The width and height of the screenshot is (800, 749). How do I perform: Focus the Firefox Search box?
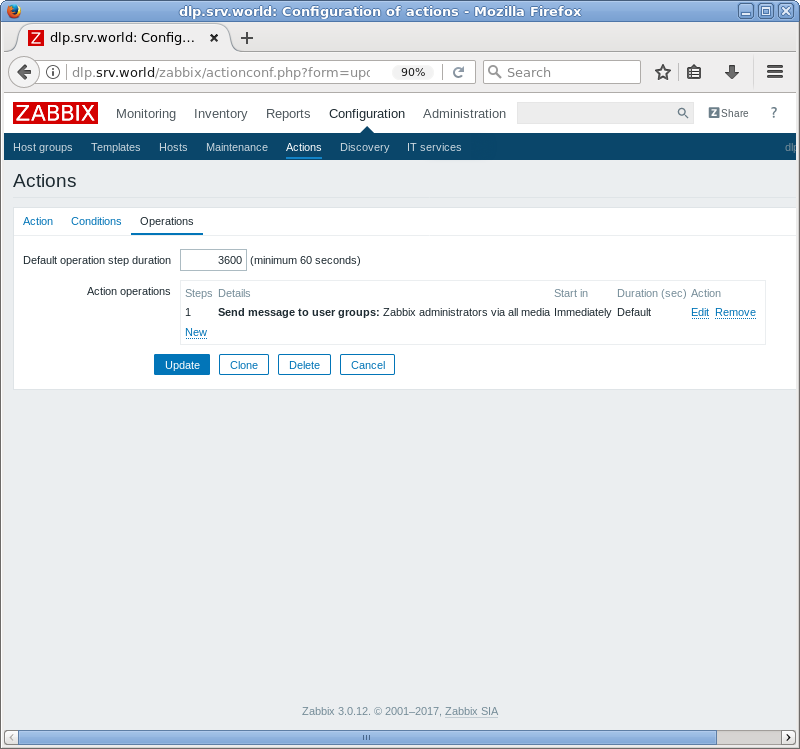coord(562,72)
